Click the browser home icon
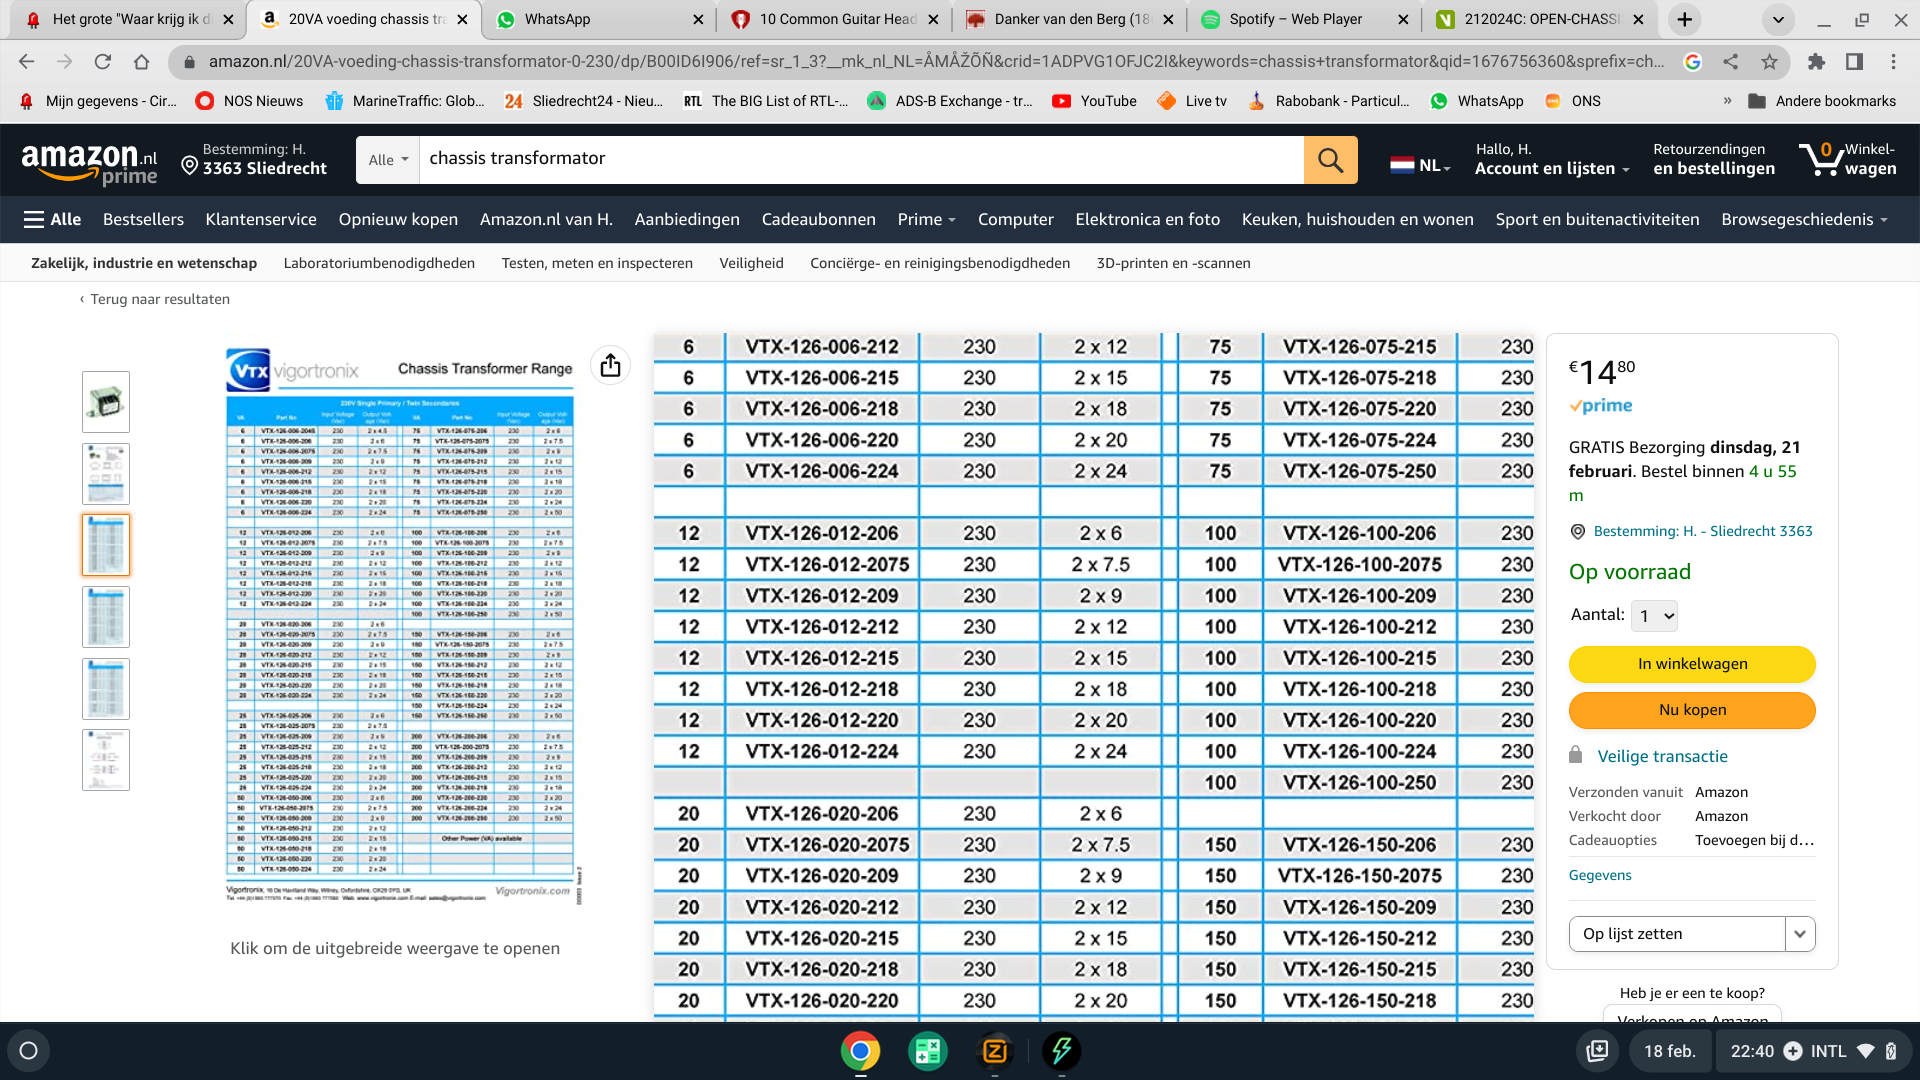 click(142, 62)
